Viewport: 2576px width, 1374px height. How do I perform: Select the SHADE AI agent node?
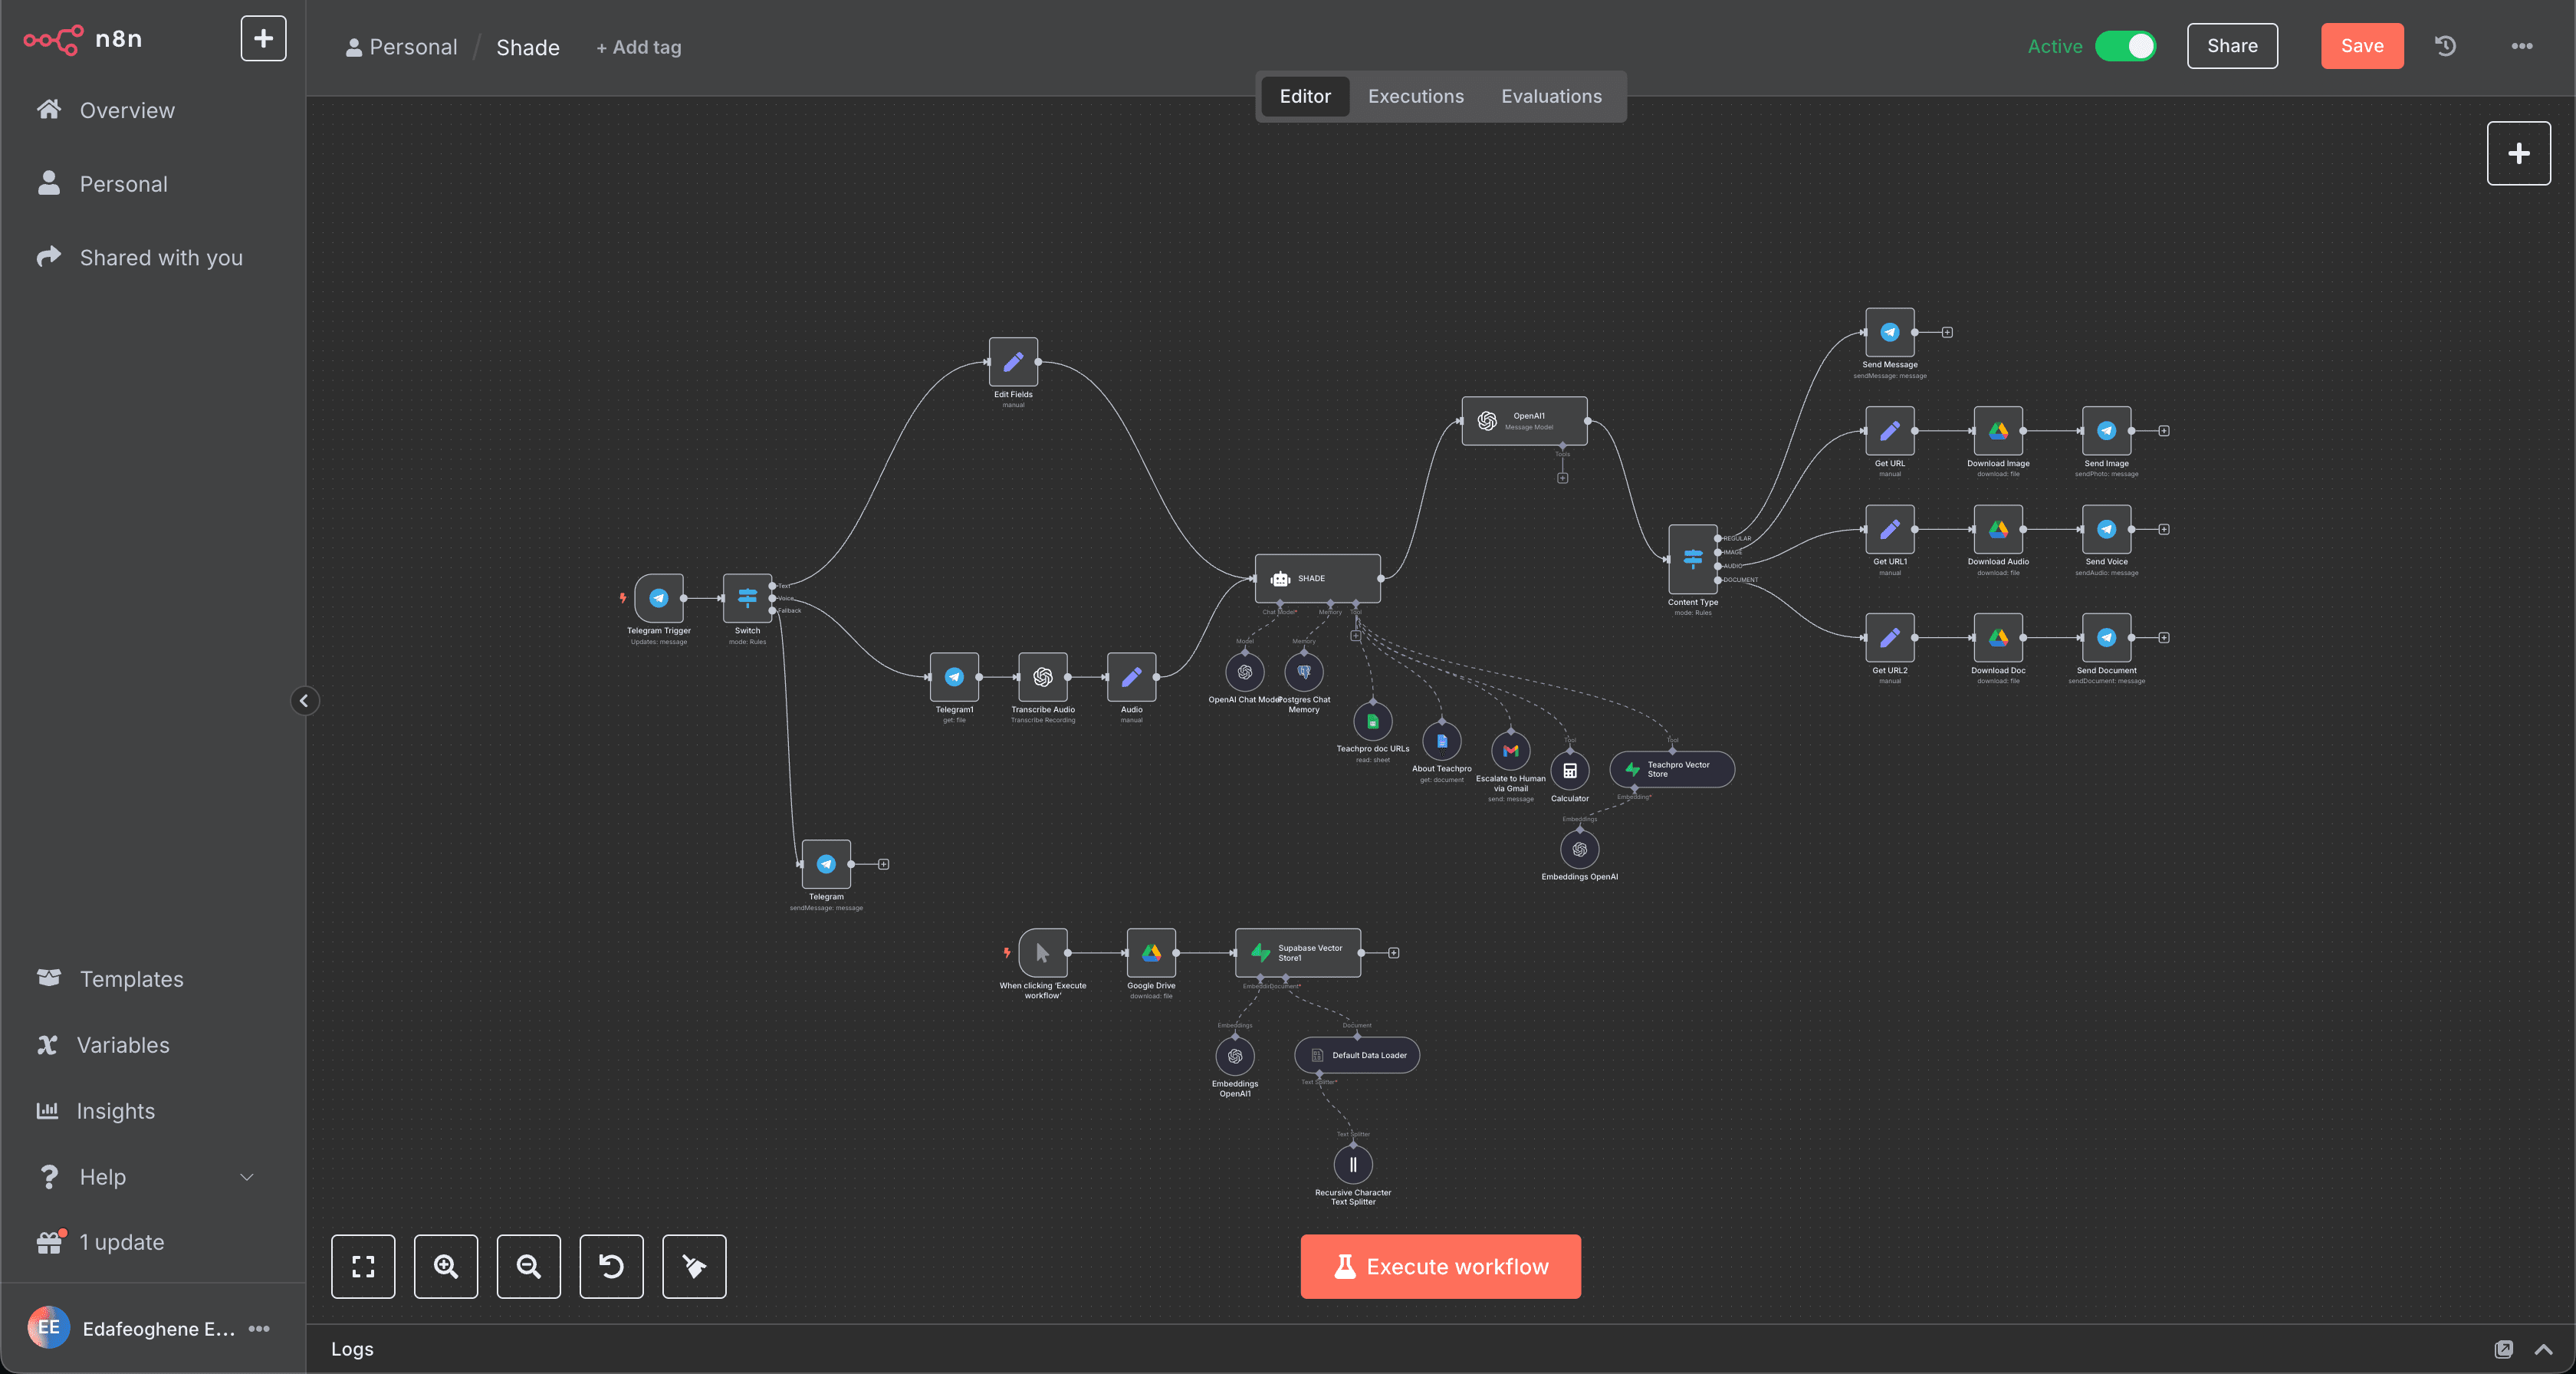(1317, 578)
